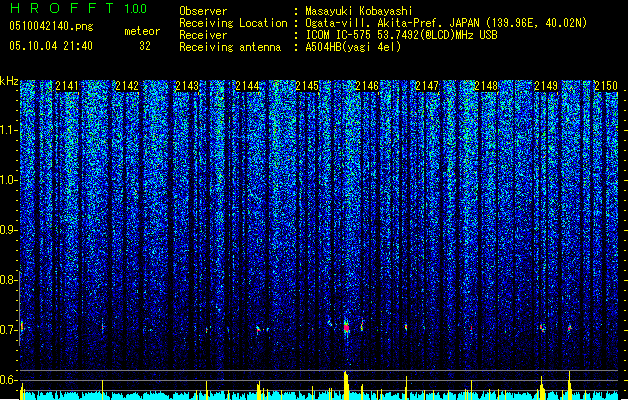Click the 1.1 kHz axis label
The image size is (629, 400).
pyautogui.click(x=8, y=130)
